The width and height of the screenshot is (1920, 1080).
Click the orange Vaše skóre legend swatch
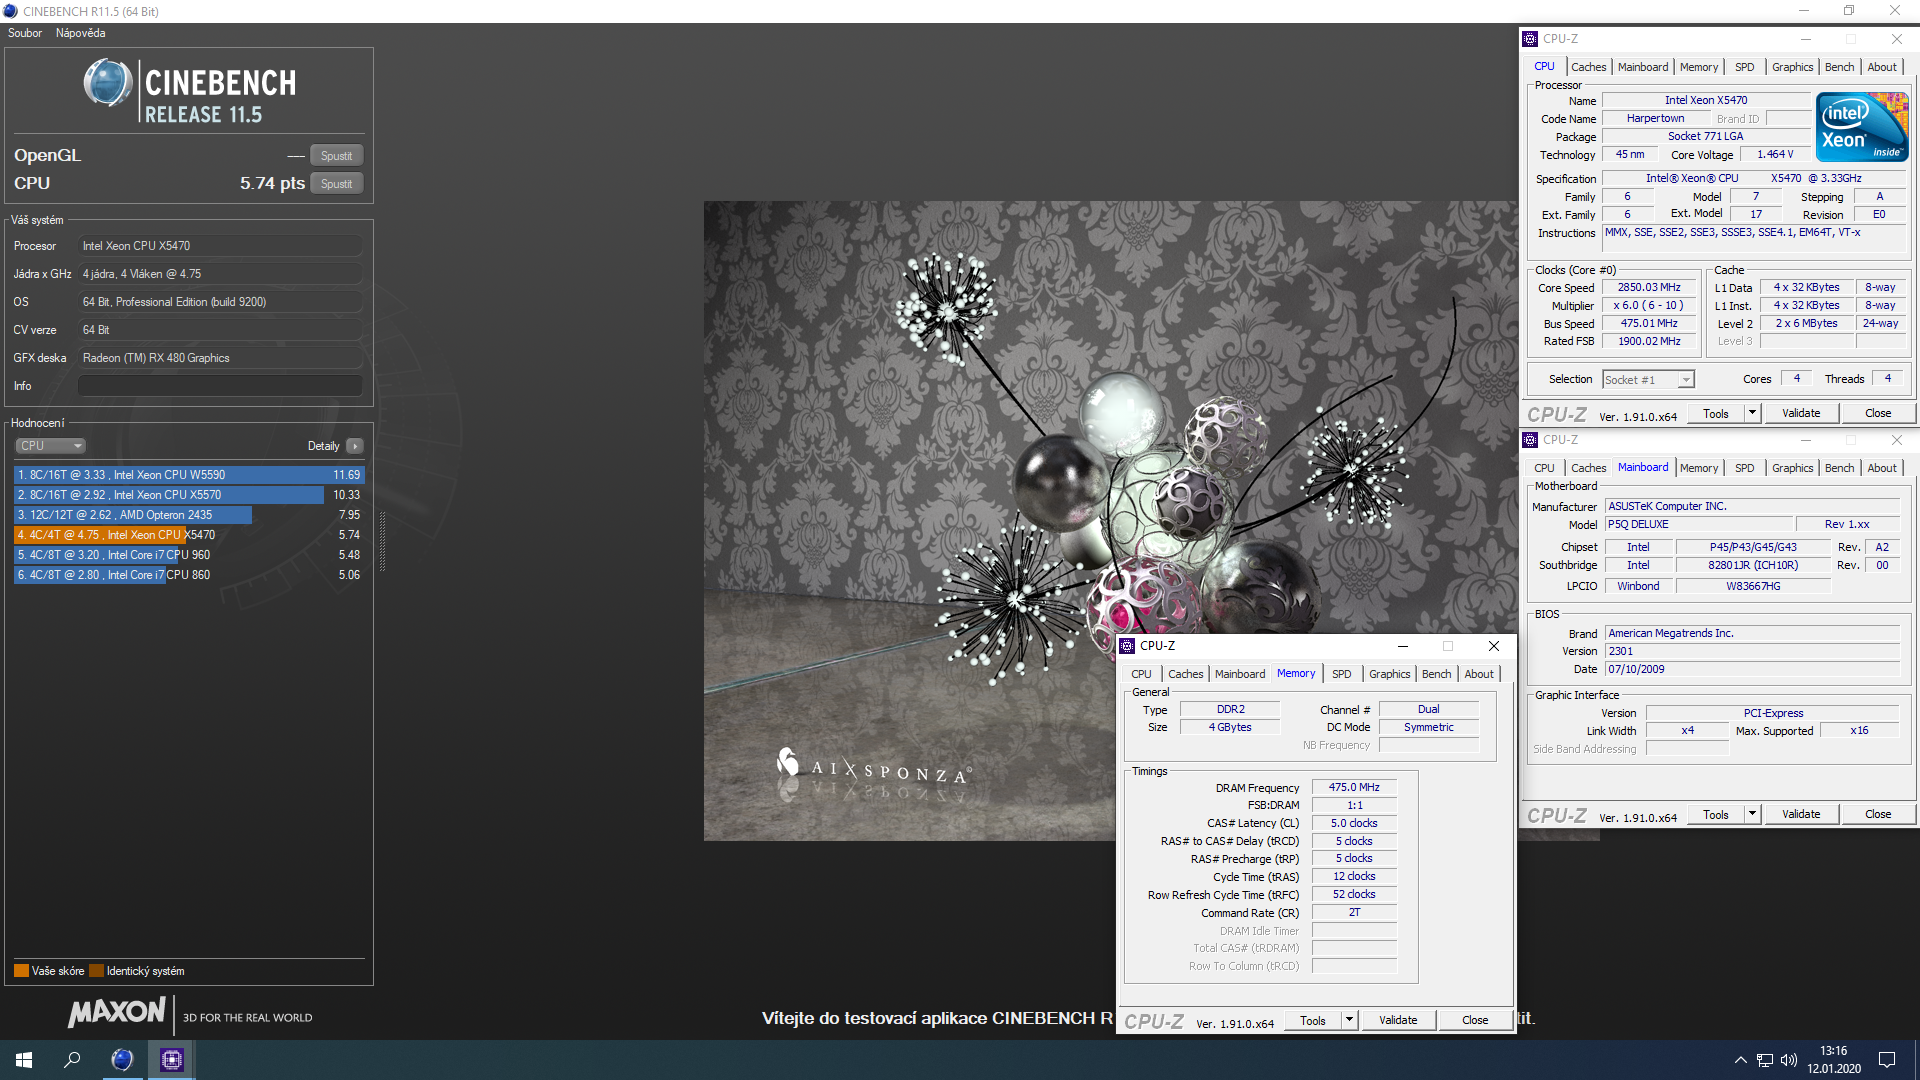click(x=21, y=971)
